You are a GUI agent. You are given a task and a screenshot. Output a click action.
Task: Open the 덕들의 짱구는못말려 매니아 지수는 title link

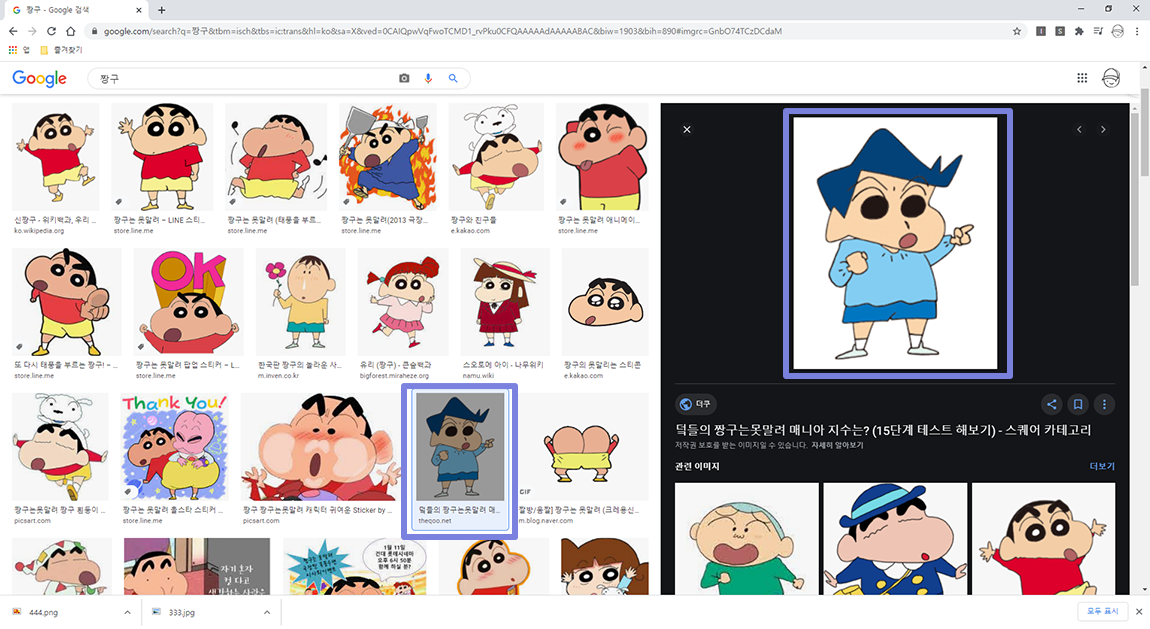pyautogui.click(x=883, y=430)
